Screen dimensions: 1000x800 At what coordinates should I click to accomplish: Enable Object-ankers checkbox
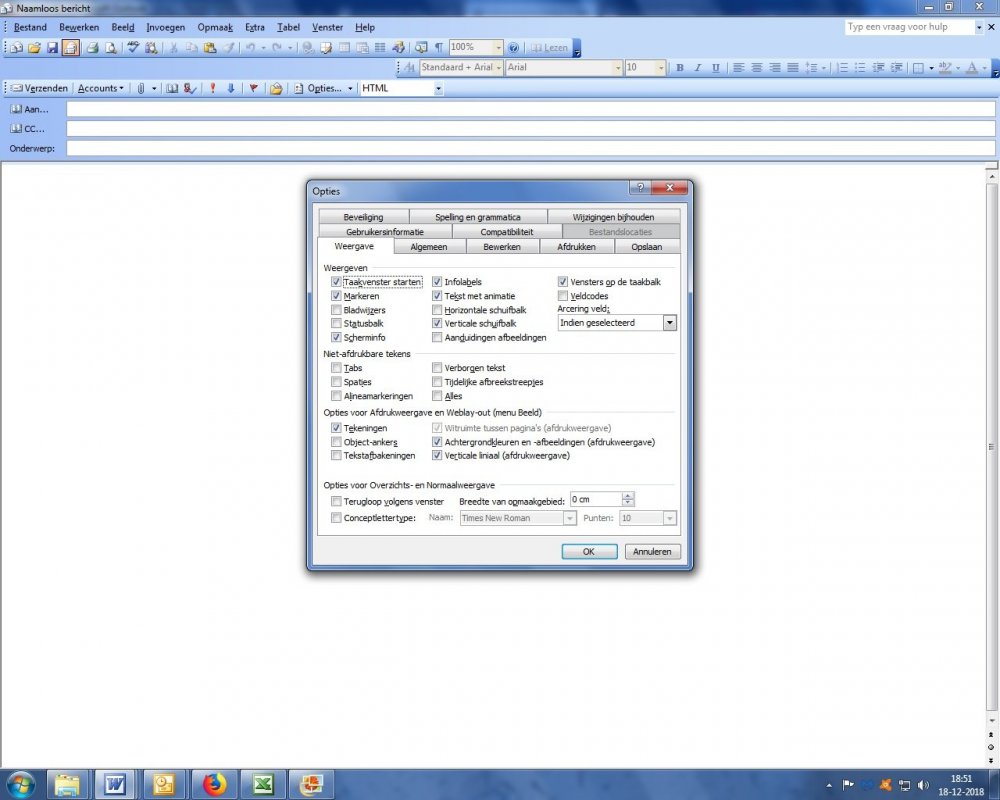(x=336, y=441)
